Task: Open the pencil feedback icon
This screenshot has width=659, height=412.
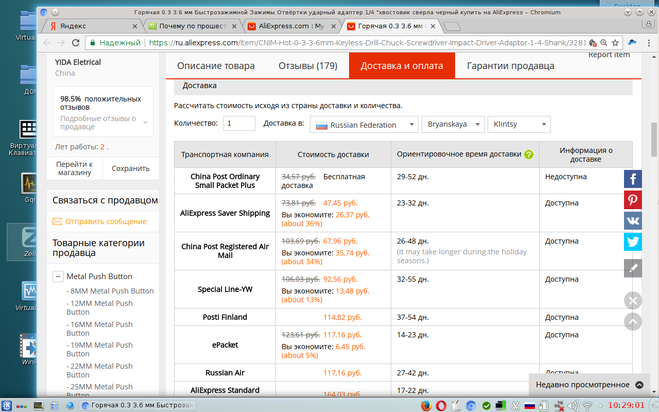Action: tap(633, 268)
